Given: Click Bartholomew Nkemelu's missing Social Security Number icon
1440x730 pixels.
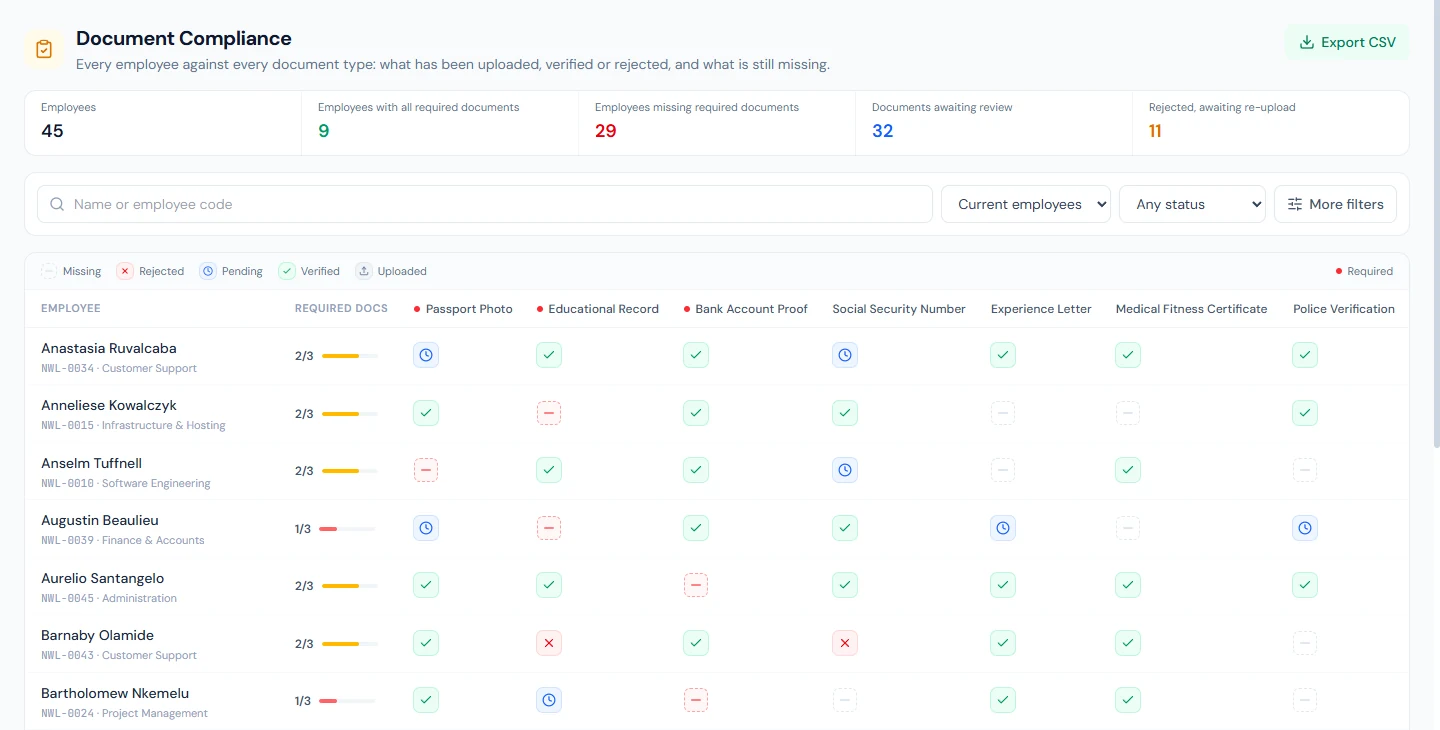Looking at the screenshot, I should [845, 700].
